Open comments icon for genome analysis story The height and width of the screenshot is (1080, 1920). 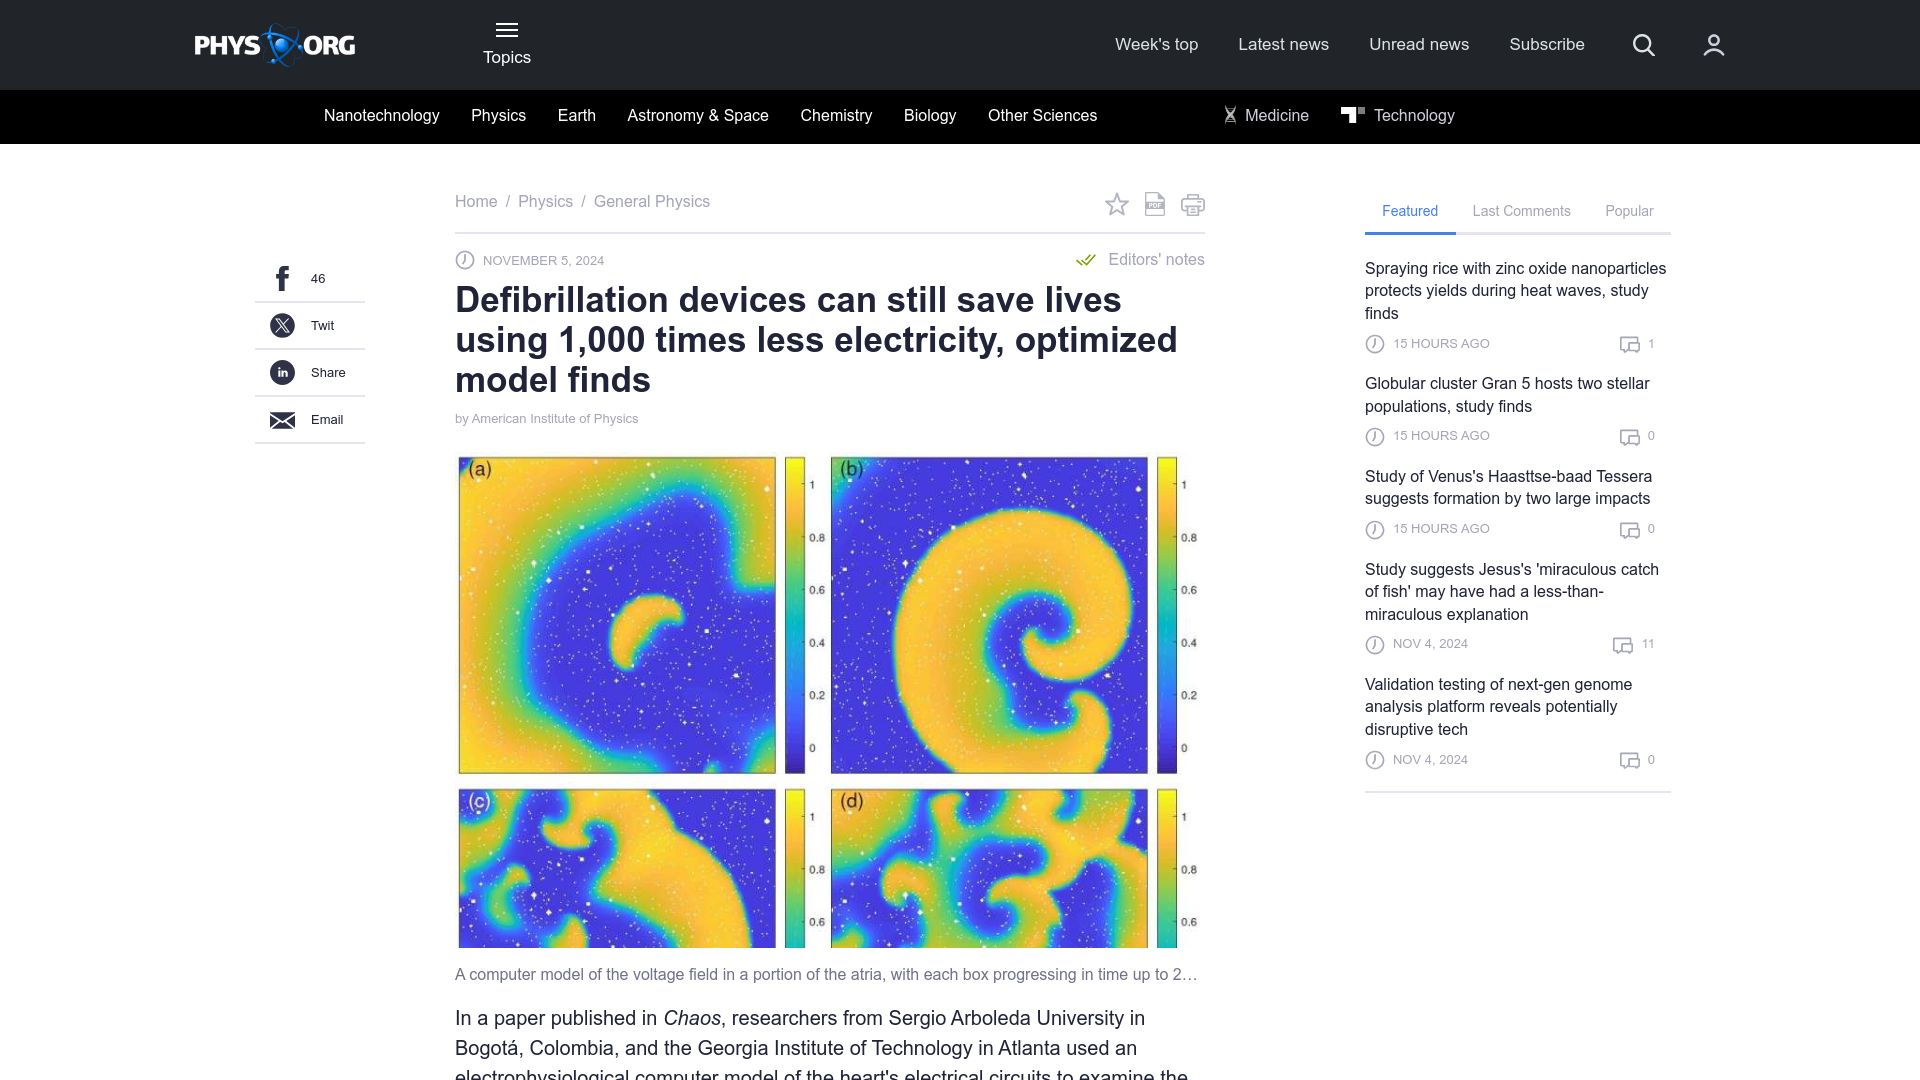pyautogui.click(x=1630, y=761)
